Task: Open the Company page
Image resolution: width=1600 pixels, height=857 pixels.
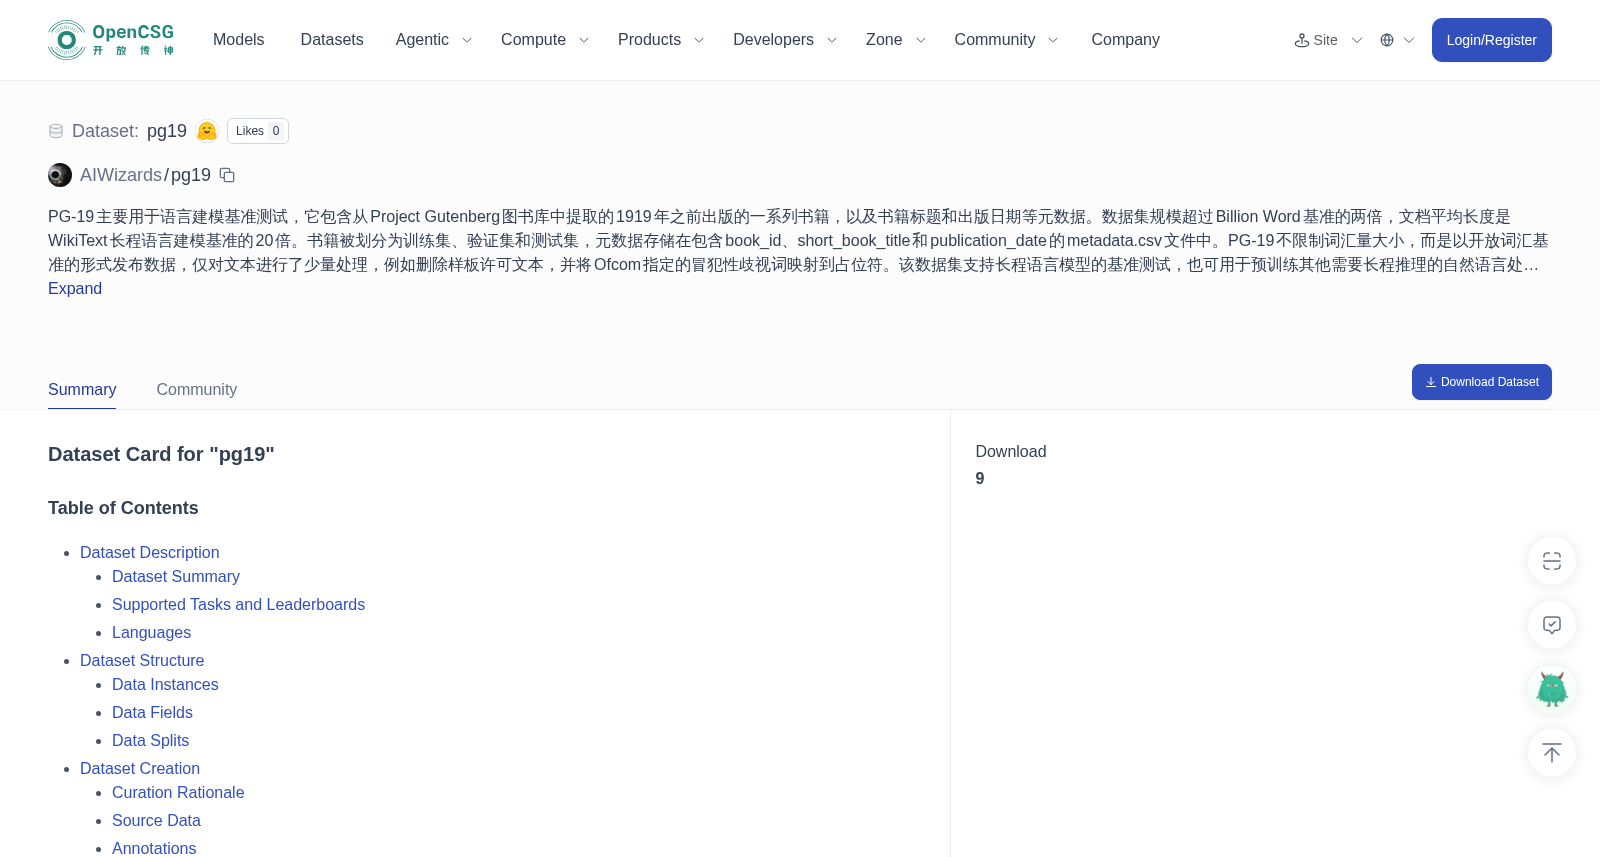Action: pyautogui.click(x=1126, y=40)
